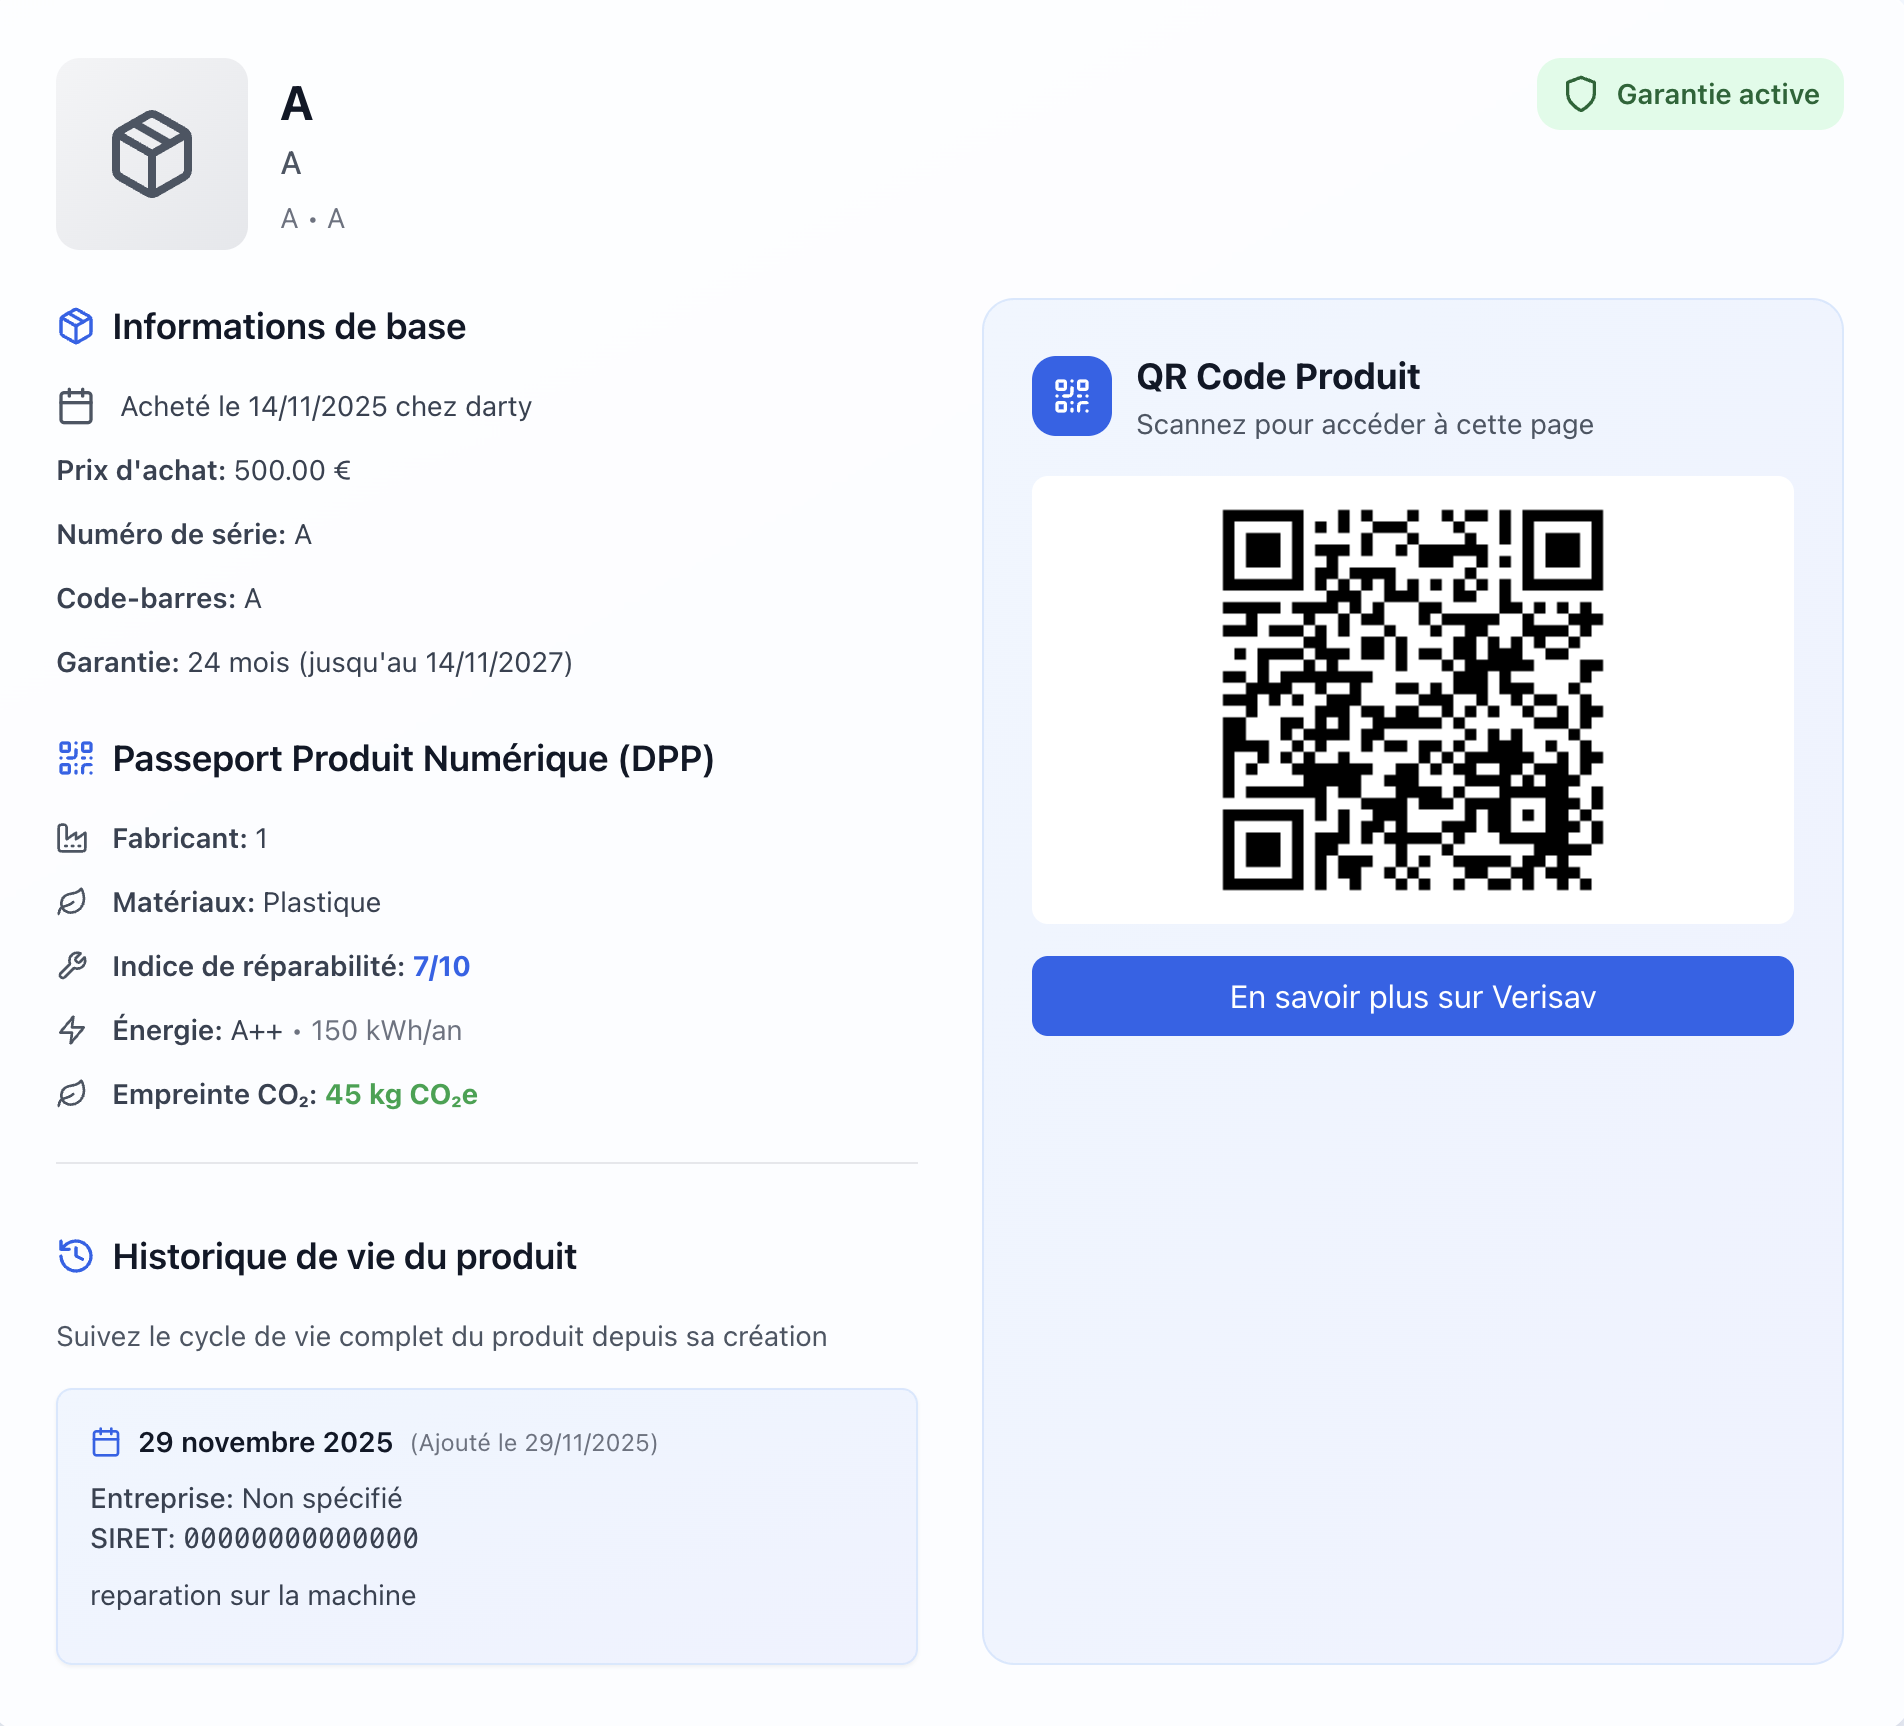Click the blue QR Code Produit icon

[x=1071, y=396]
